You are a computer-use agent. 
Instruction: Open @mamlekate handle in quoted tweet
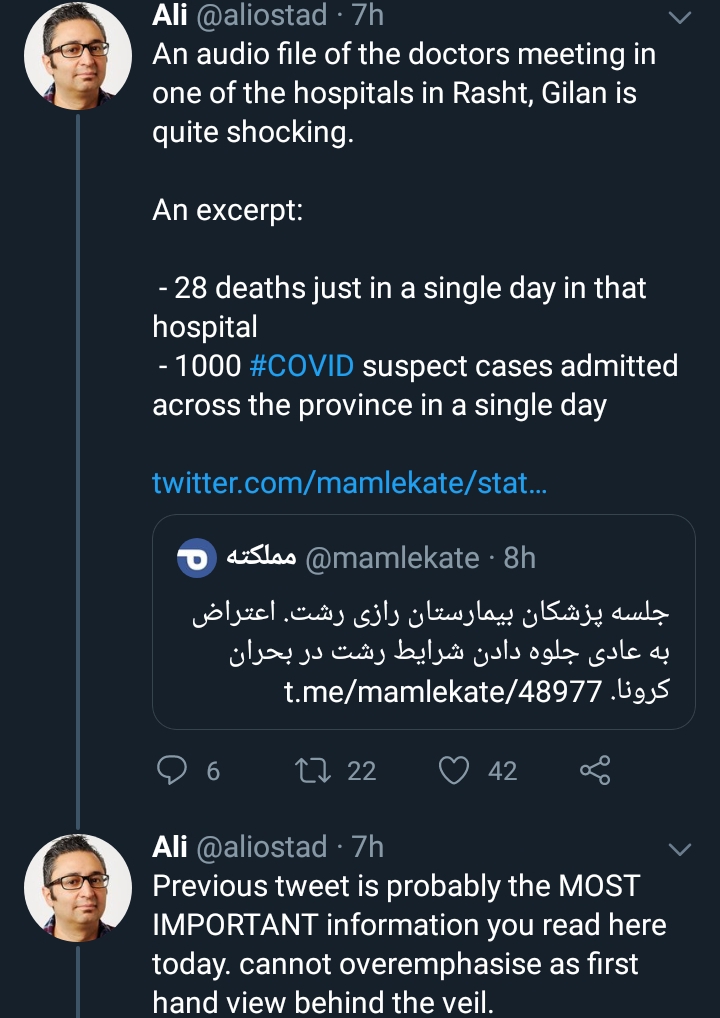coord(391,558)
